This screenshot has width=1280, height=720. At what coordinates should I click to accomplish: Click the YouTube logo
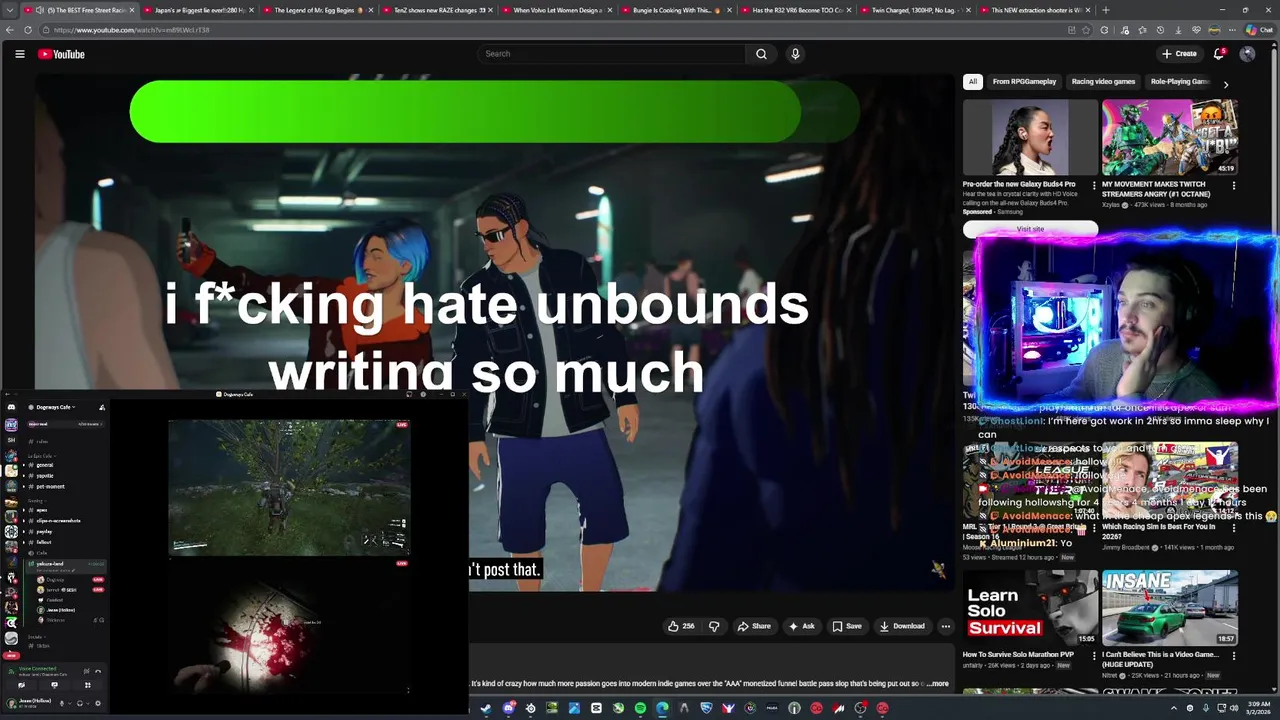[61, 54]
